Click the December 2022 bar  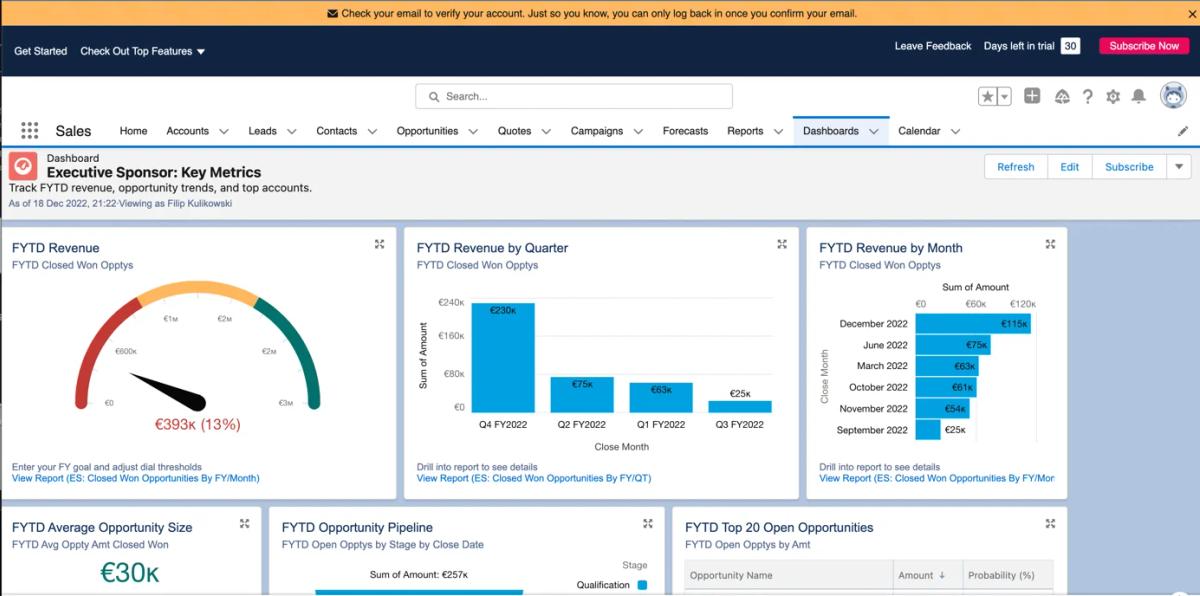(x=973, y=323)
